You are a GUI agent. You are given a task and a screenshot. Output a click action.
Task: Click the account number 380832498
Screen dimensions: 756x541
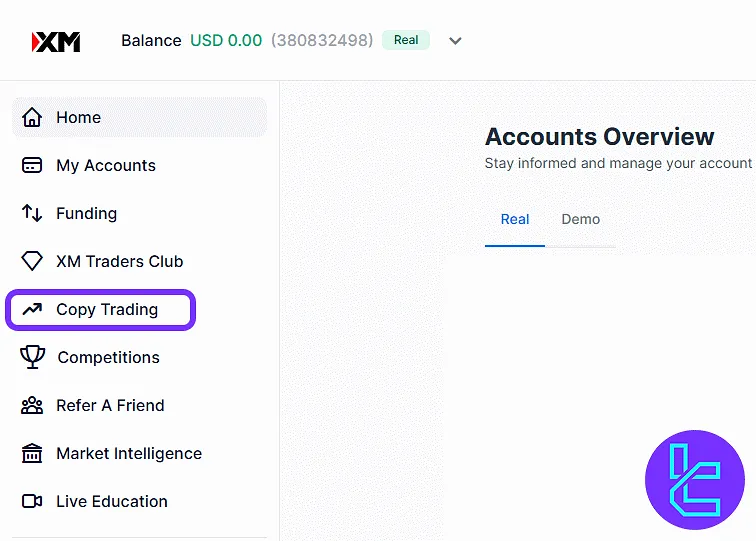tap(322, 41)
